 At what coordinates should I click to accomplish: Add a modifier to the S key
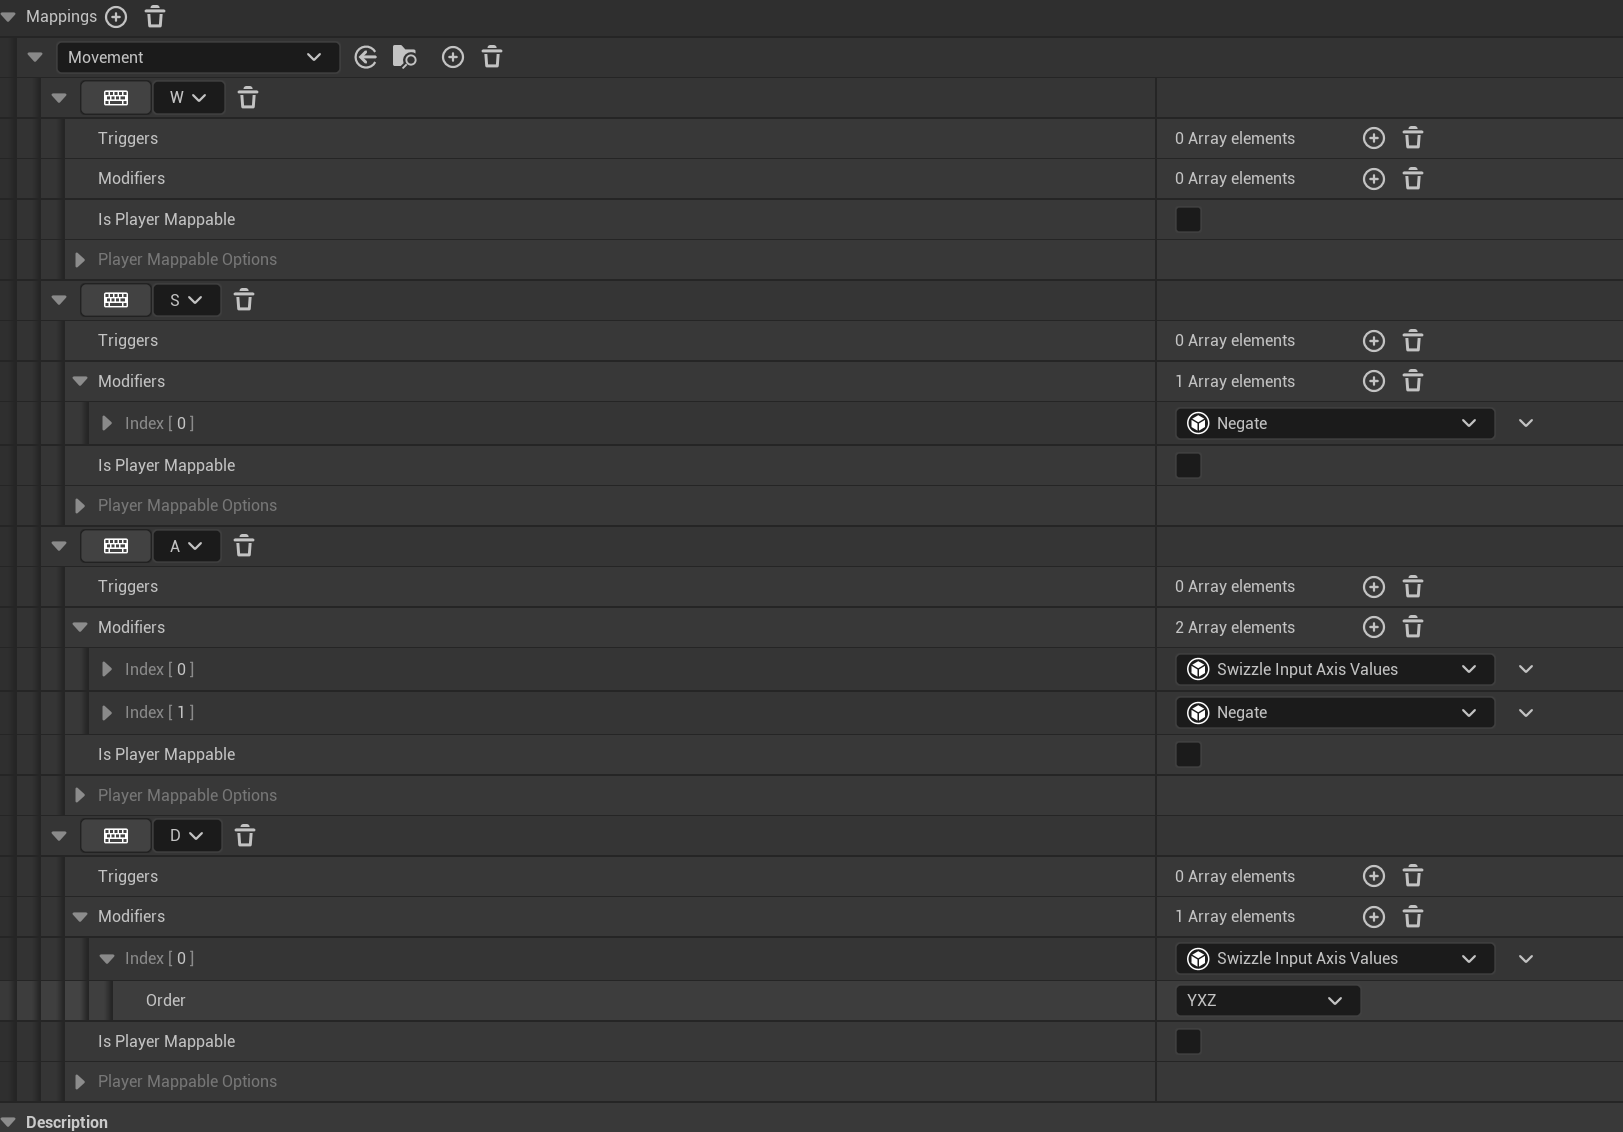click(x=1374, y=381)
